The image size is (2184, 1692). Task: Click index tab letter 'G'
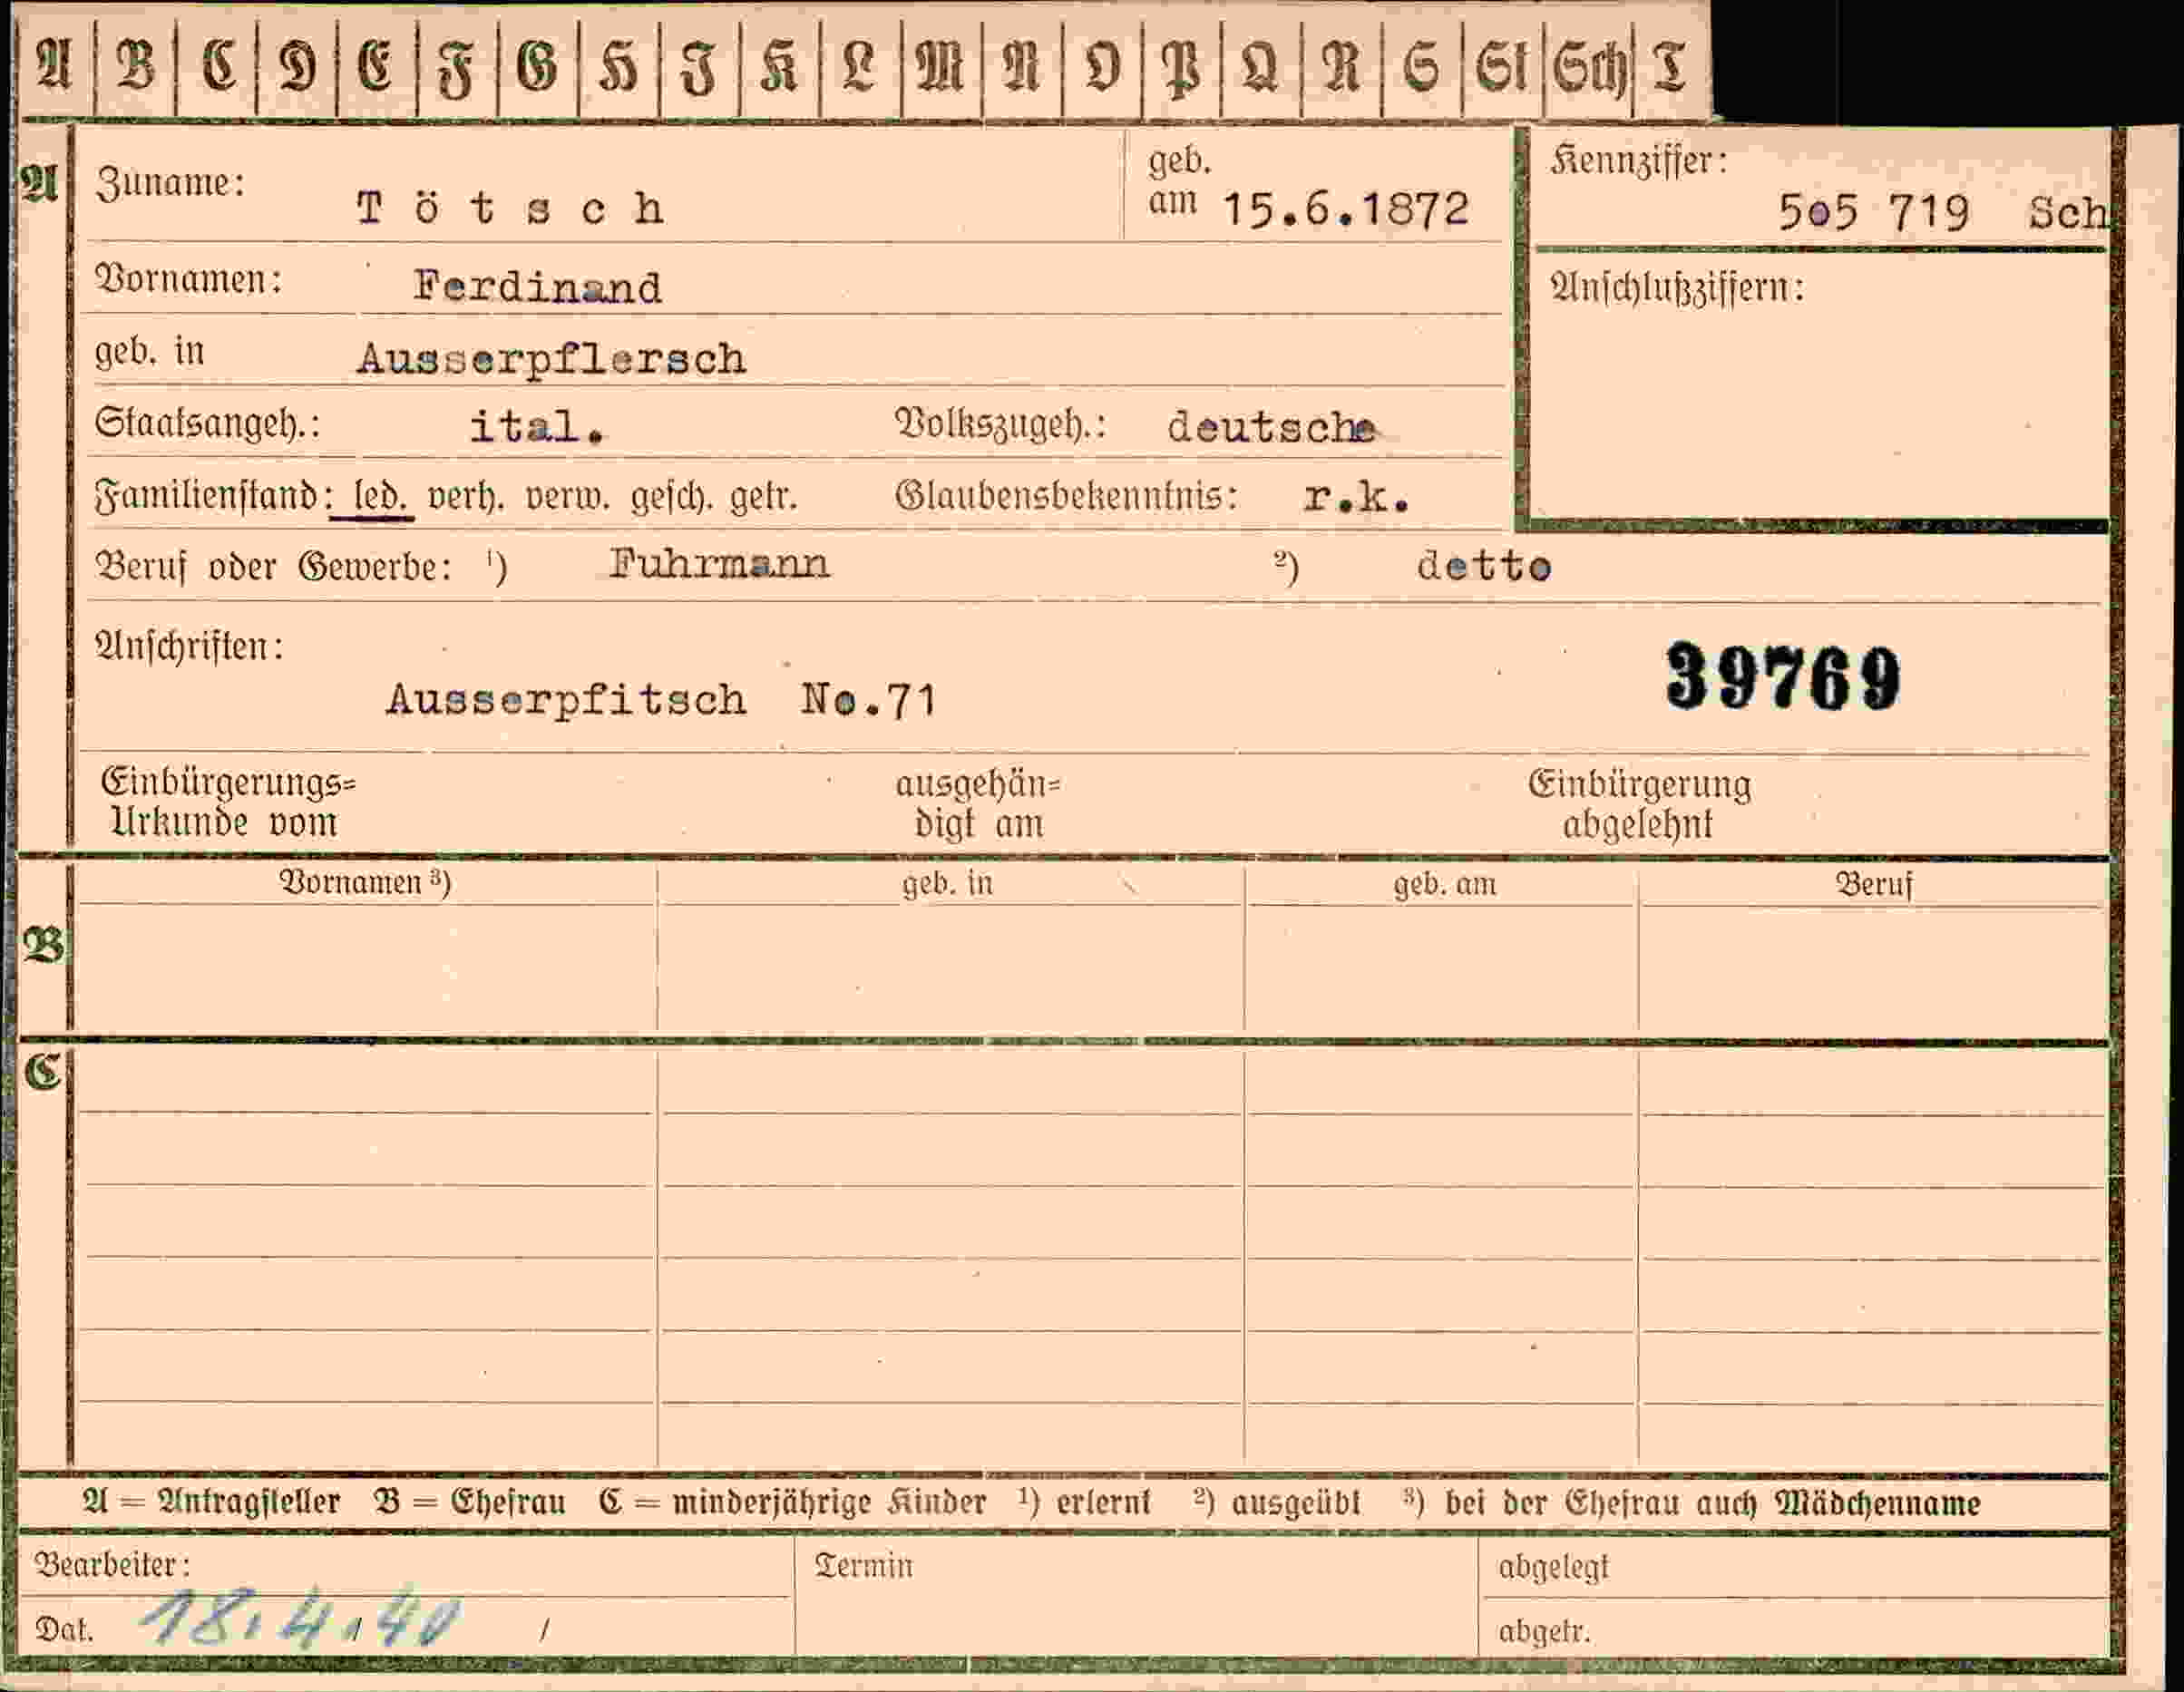pyautogui.click(x=537, y=68)
